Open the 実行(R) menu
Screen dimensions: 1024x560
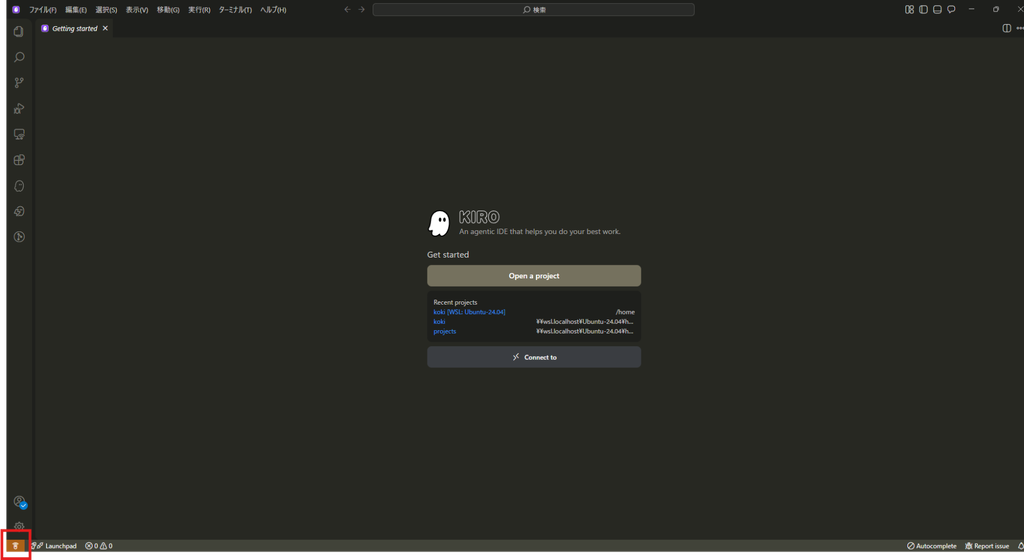pos(199,10)
